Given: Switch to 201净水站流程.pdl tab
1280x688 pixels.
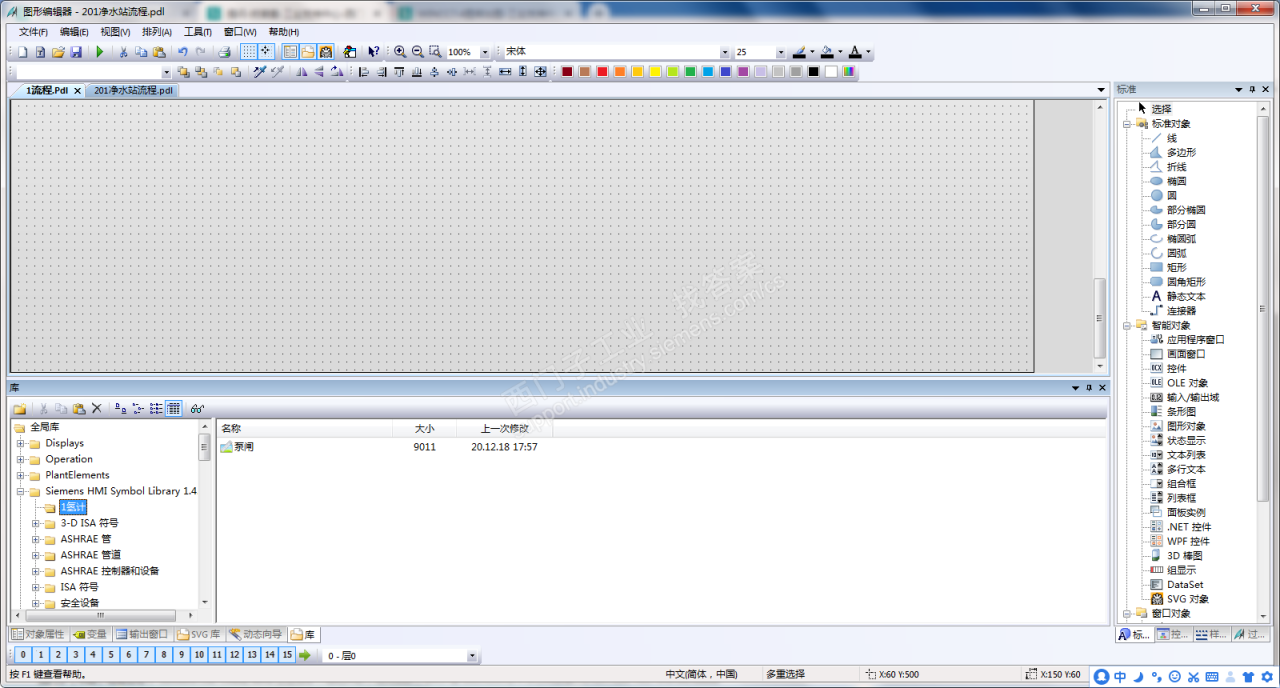Looking at the screenshot, I should 133,90.
